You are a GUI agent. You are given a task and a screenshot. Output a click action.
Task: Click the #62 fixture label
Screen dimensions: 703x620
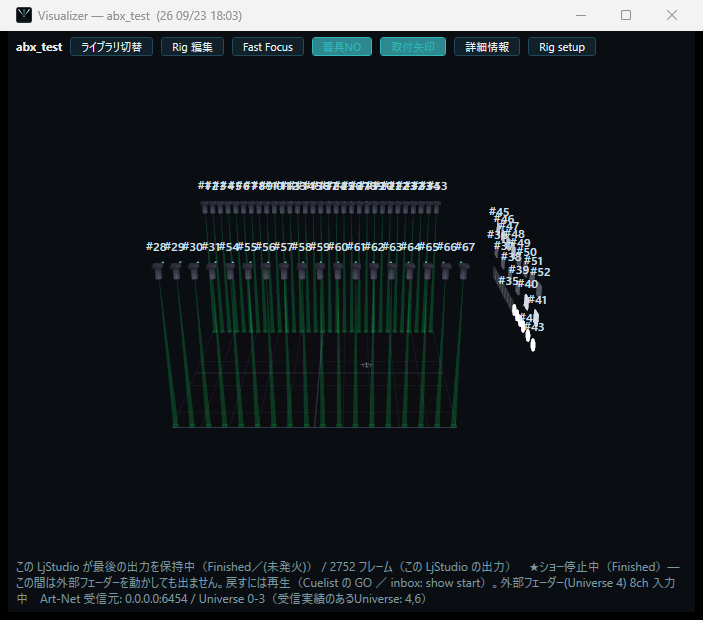[x=374, y=247]
